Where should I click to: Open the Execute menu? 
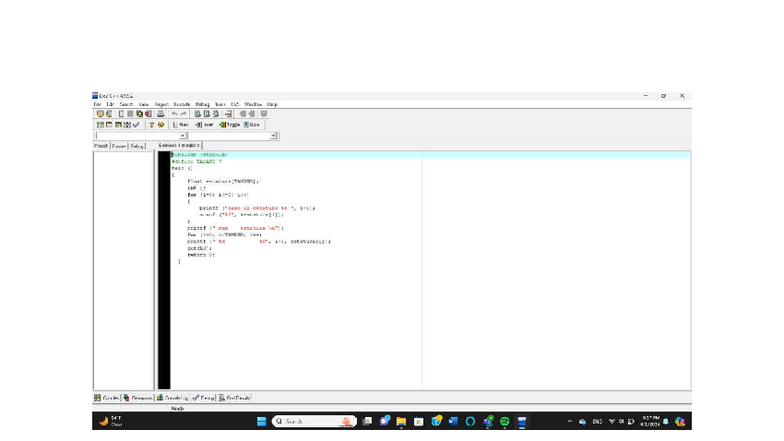tap(182, 104)
